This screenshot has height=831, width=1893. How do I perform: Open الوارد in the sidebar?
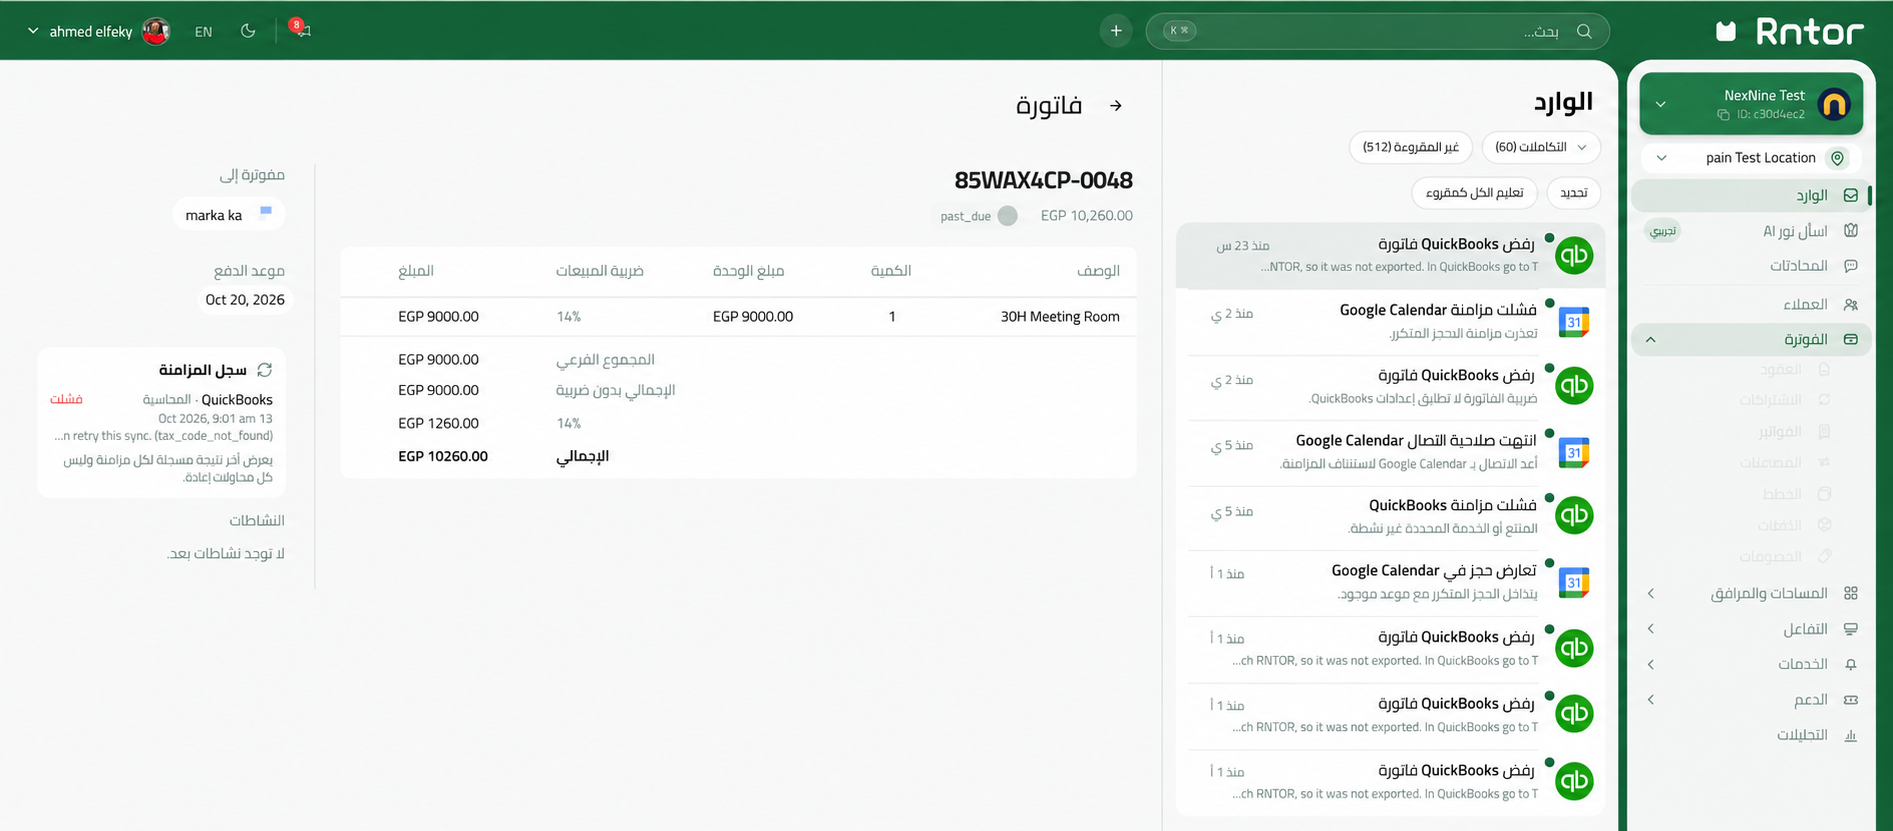[x=1751, y=195]
